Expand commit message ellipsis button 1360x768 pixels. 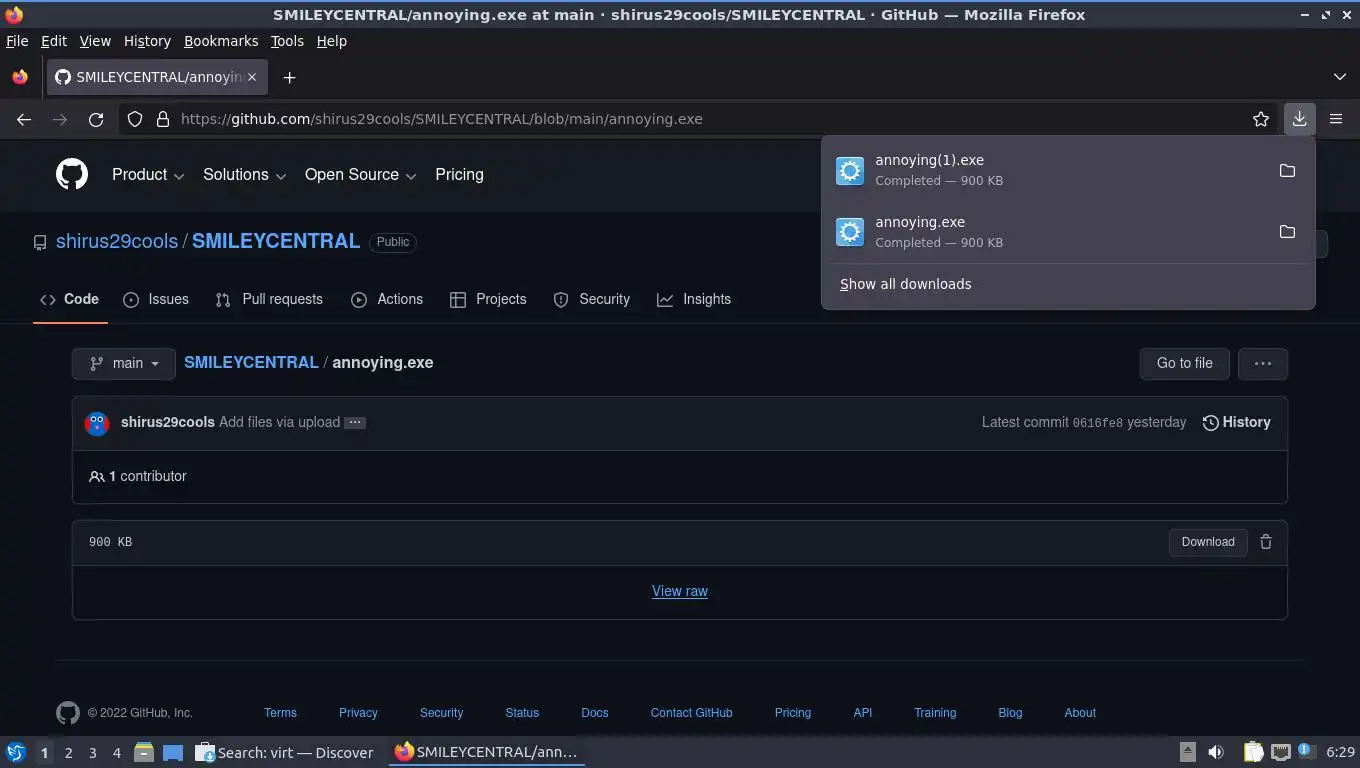pyautogui.click(x=354, y=422)
